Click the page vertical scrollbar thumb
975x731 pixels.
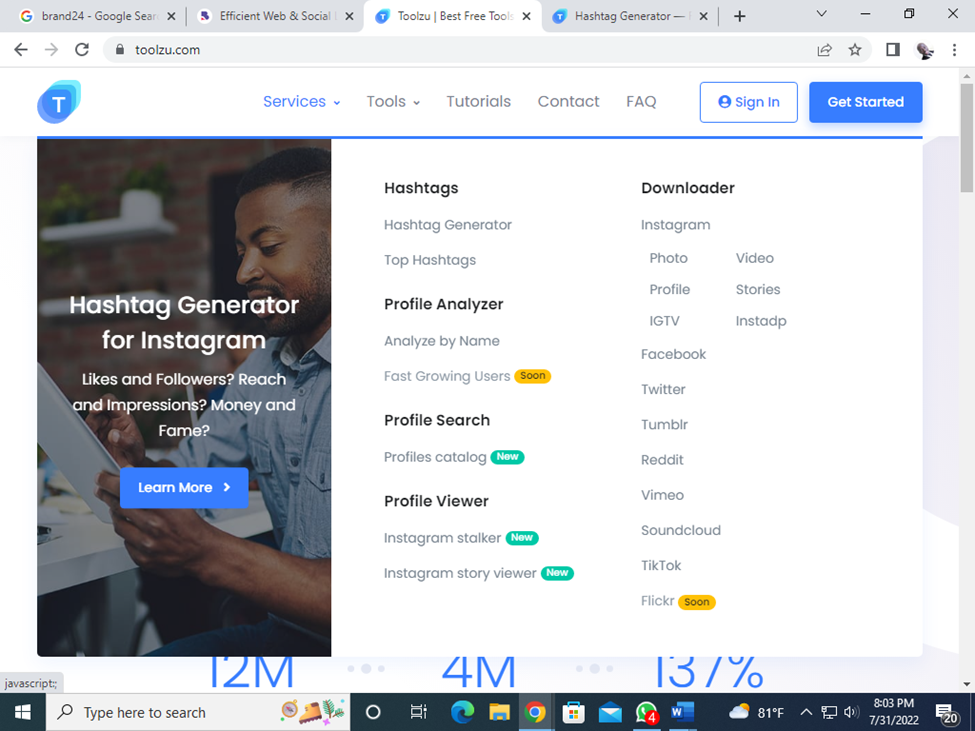[x=966, y=138]
